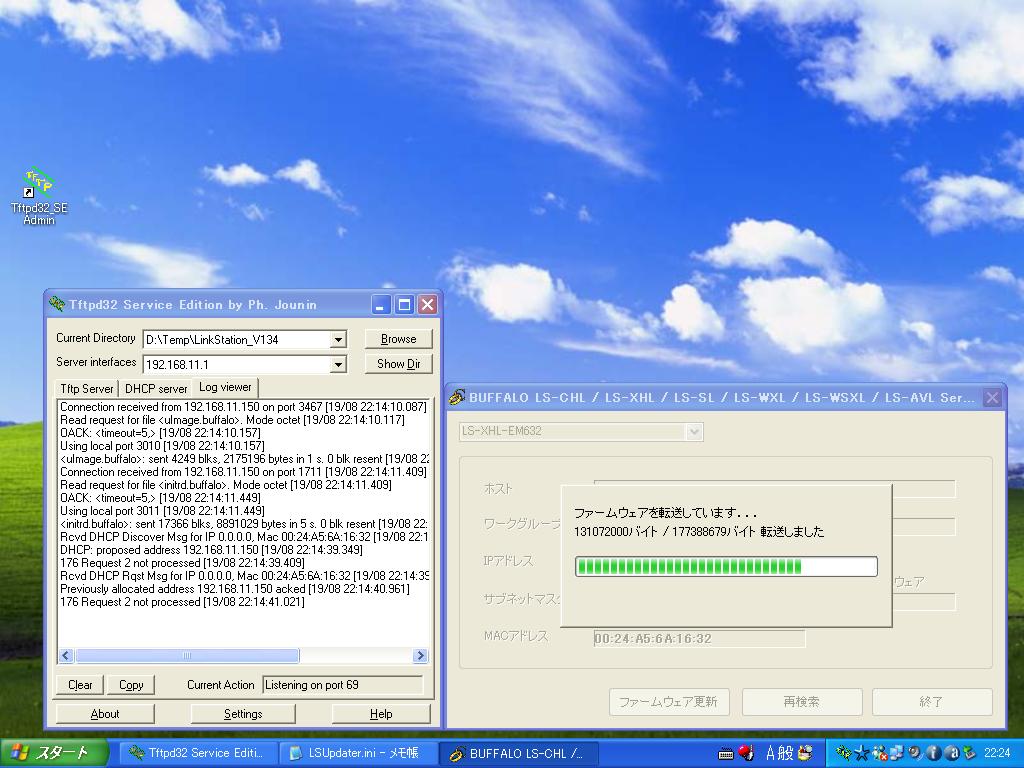
Task: Click the transferred bytes count text
Action: point(699,532)
